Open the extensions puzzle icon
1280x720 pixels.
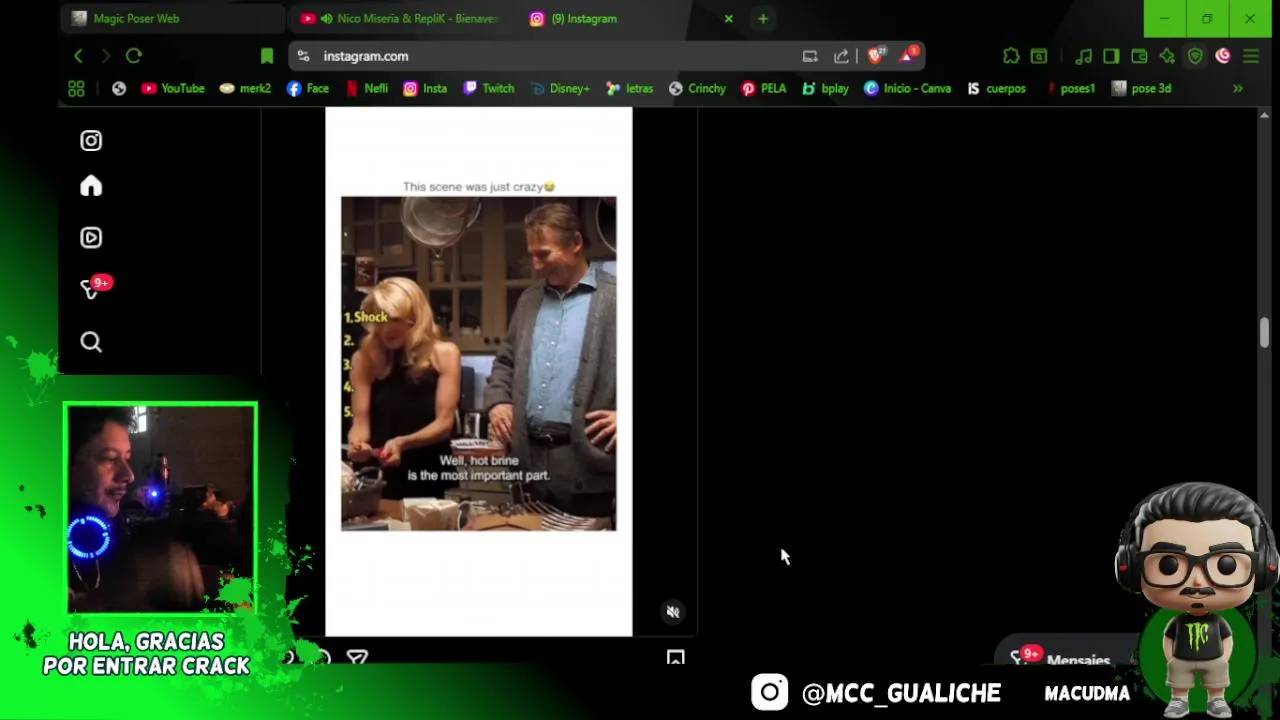1011,56
